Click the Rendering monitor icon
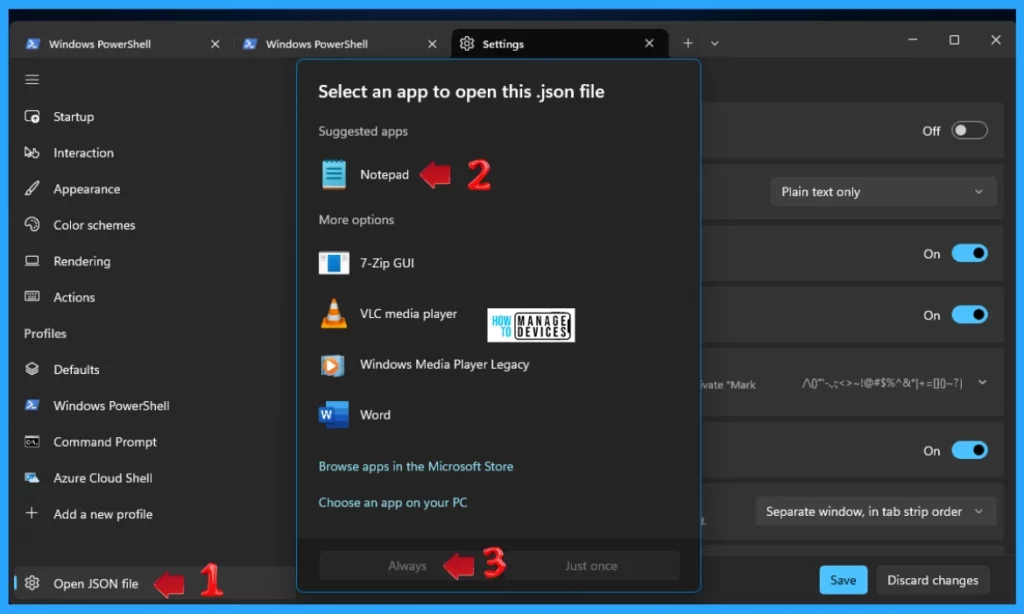This screenshot has width=1024, height=614. coord(32,261)
